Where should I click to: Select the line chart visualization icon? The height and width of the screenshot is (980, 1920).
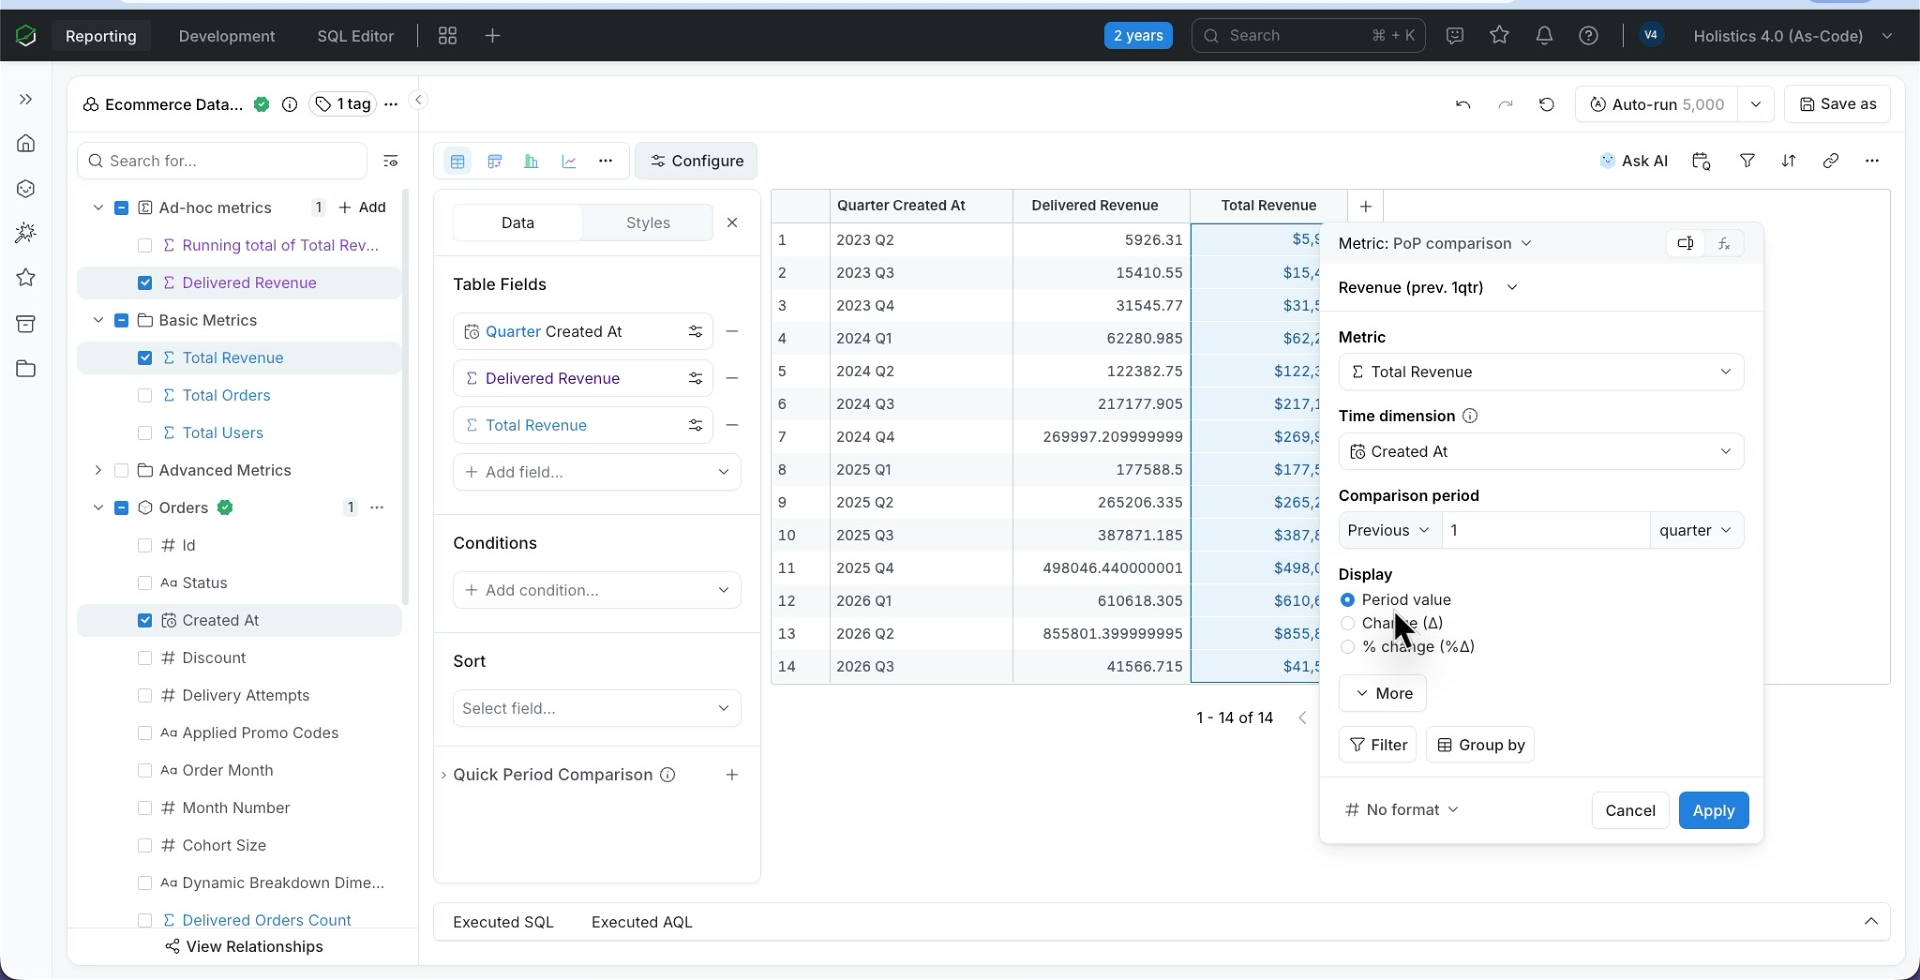pos(569,161)
